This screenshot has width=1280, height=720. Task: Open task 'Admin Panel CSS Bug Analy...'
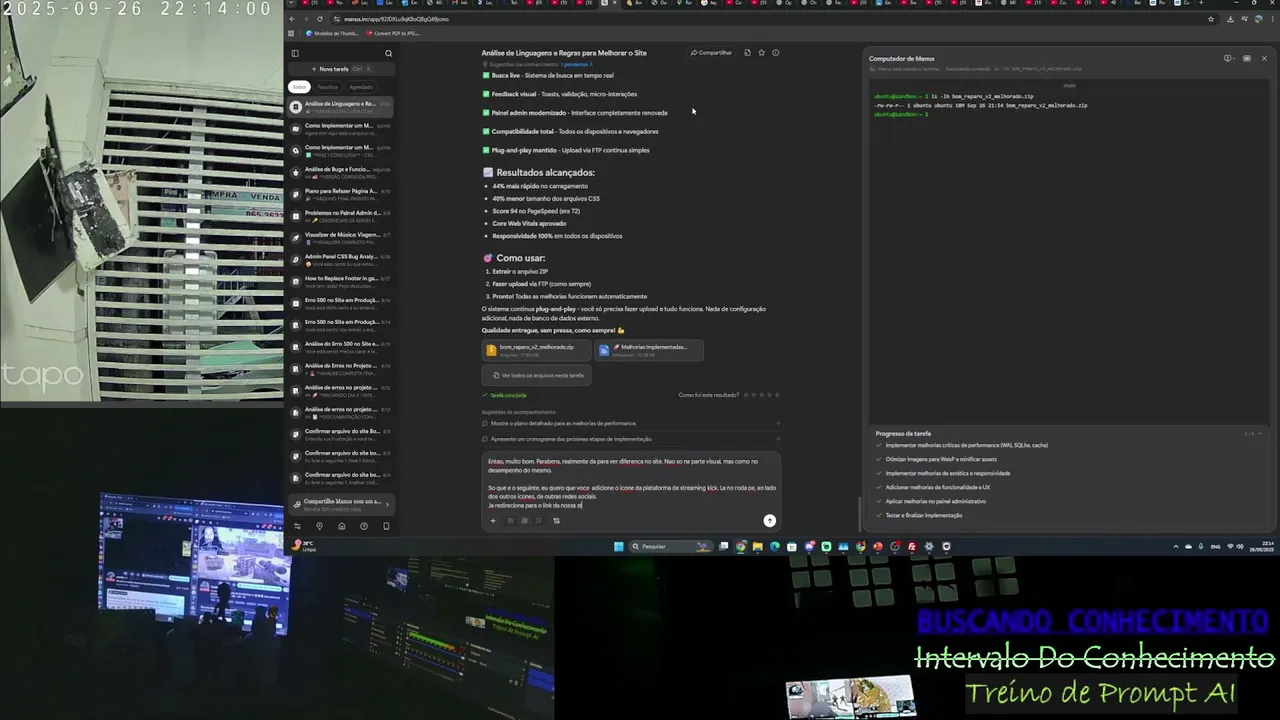[340, 259]
